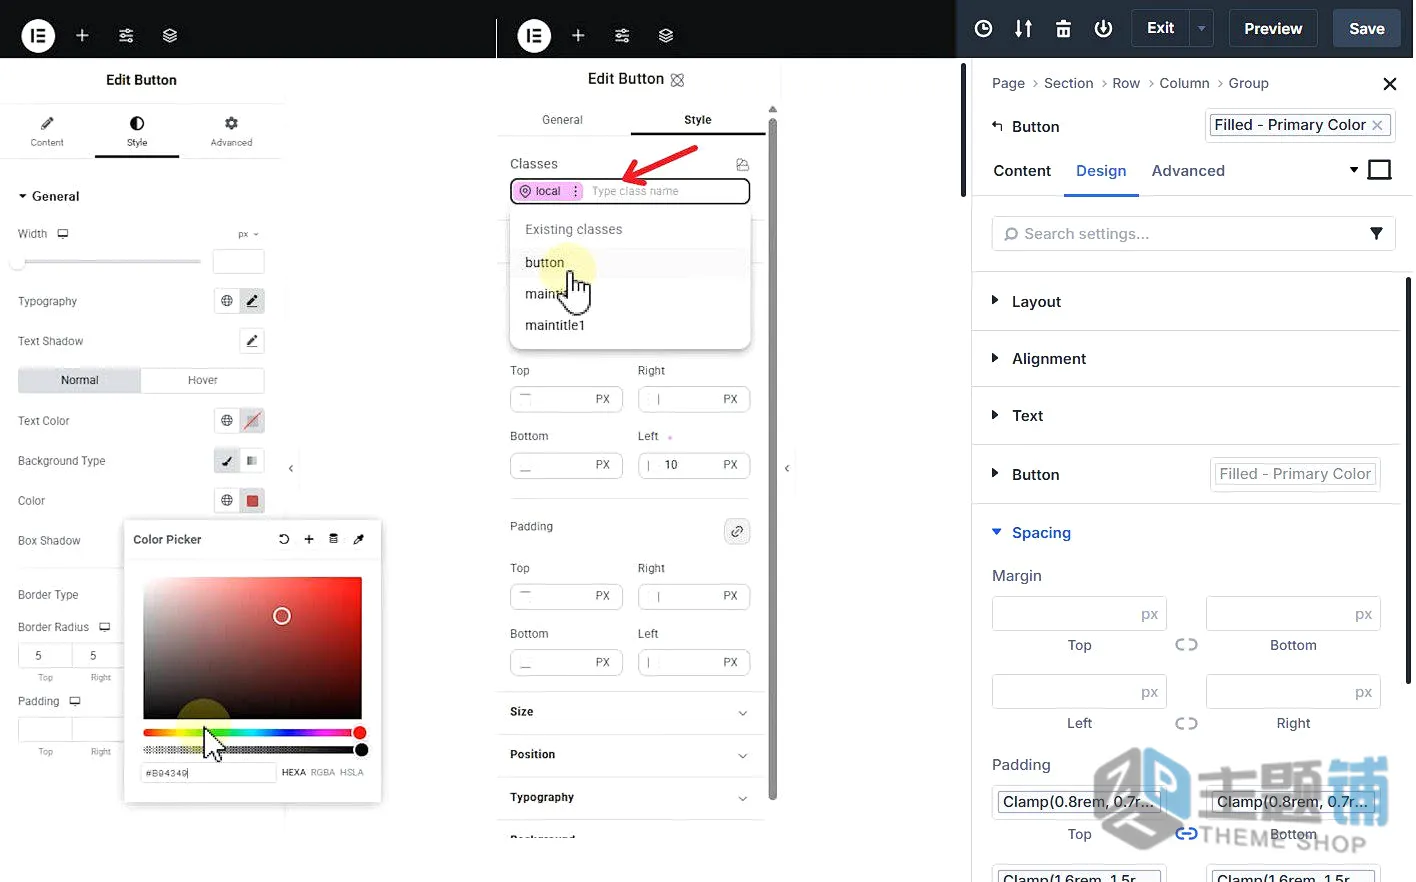Open the structure layers icon in left header
The image size is (1416, 882).
coord(170,36)
